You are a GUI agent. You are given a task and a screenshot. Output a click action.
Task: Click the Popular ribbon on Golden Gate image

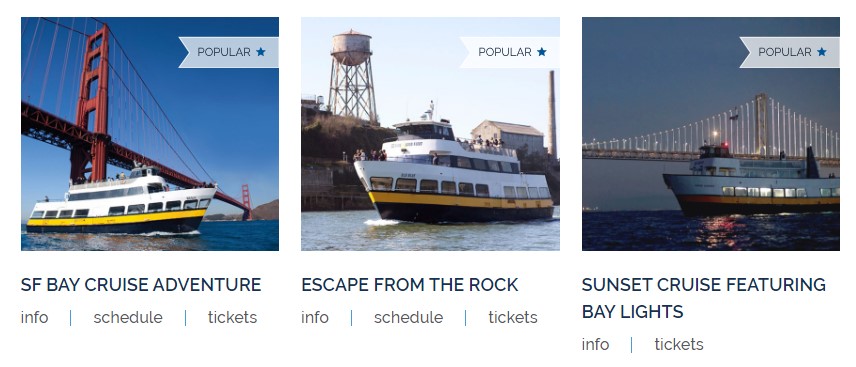pos(229,52)
